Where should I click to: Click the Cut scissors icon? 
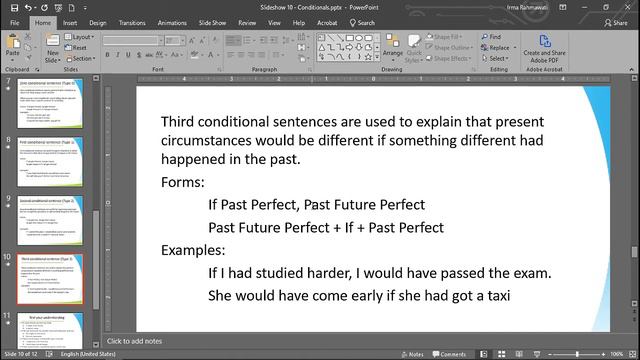27,37
